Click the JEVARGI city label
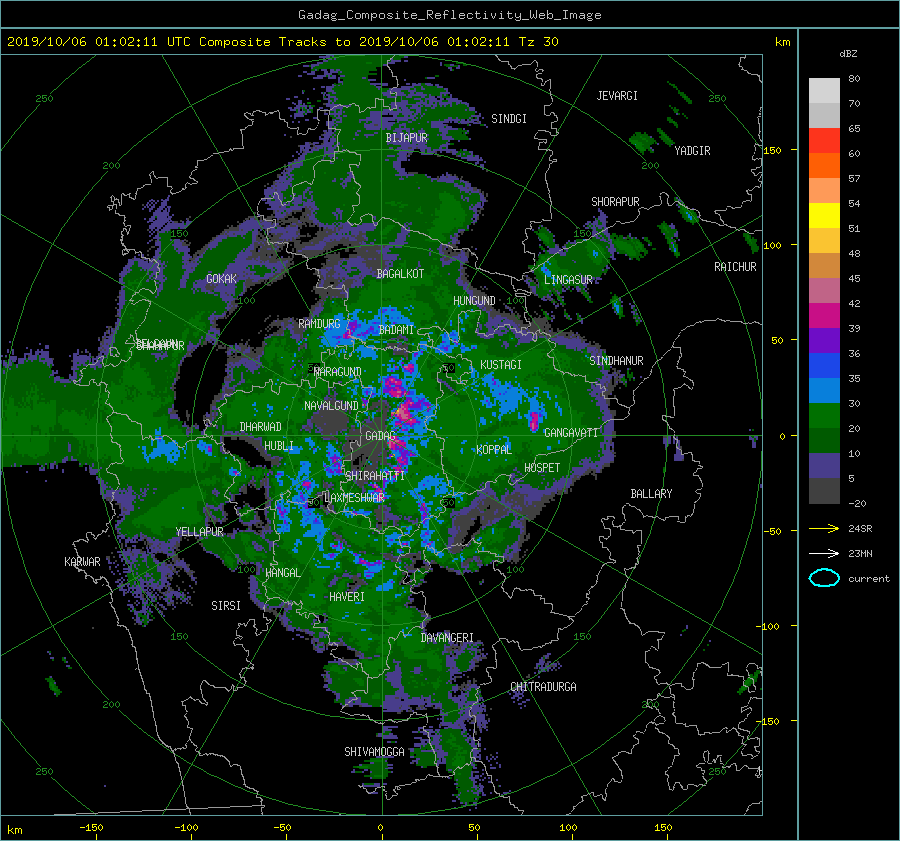This screenshot has height=841, width=900. tap(617, 96)
